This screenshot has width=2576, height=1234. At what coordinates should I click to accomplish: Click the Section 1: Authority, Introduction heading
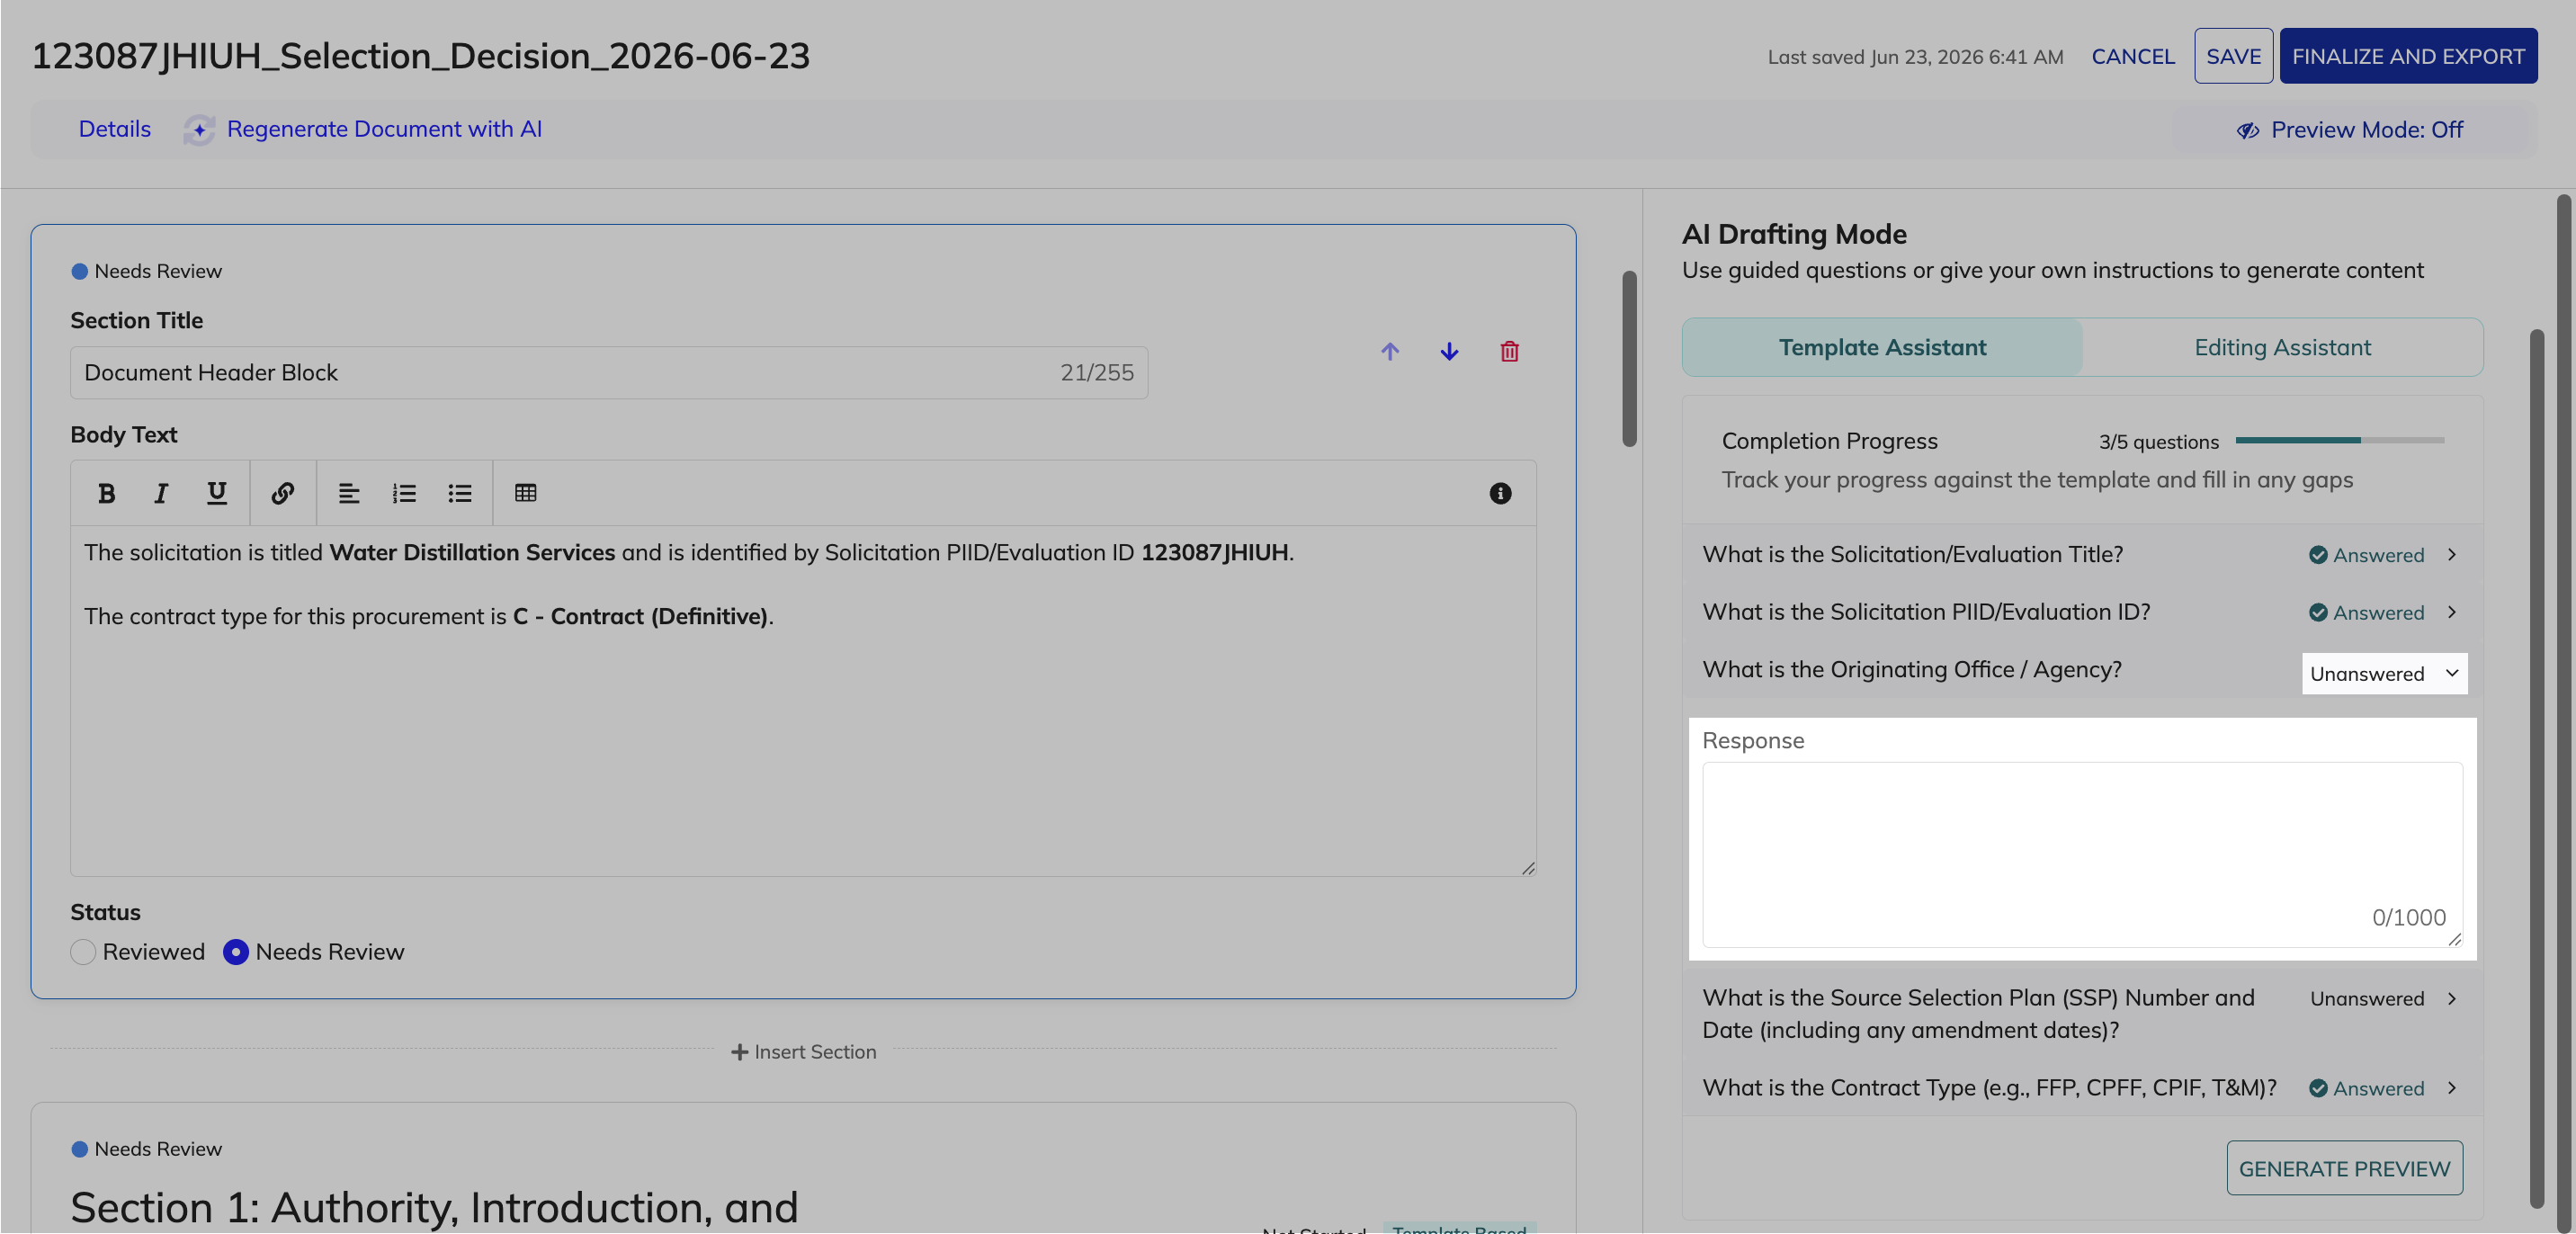[x=434, y=1207]
